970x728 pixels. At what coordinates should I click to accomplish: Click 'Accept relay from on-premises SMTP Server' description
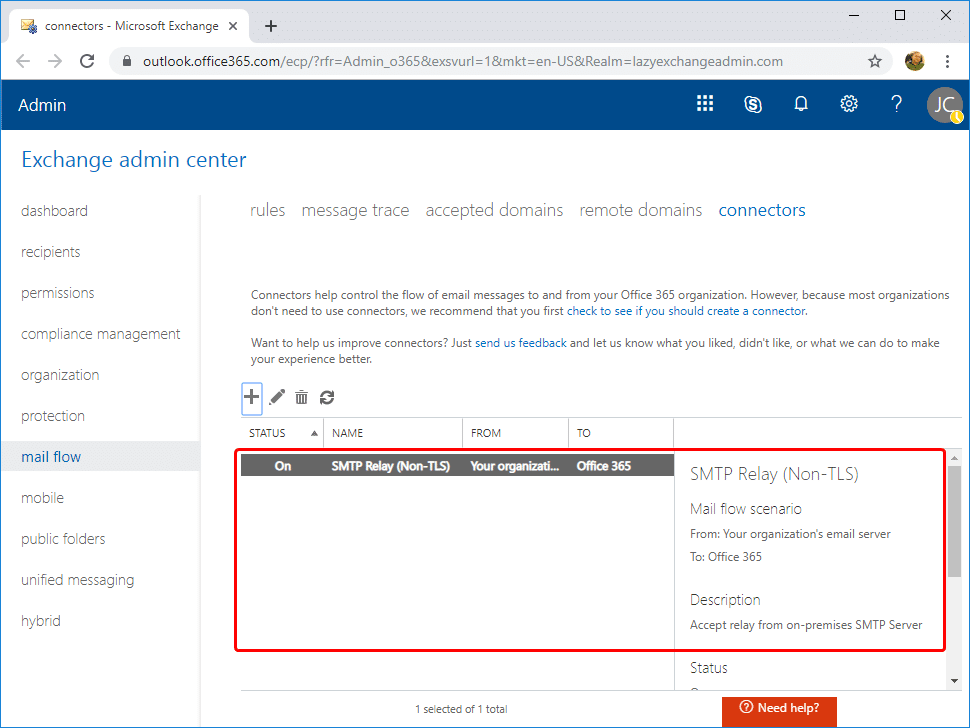[806, 625]
